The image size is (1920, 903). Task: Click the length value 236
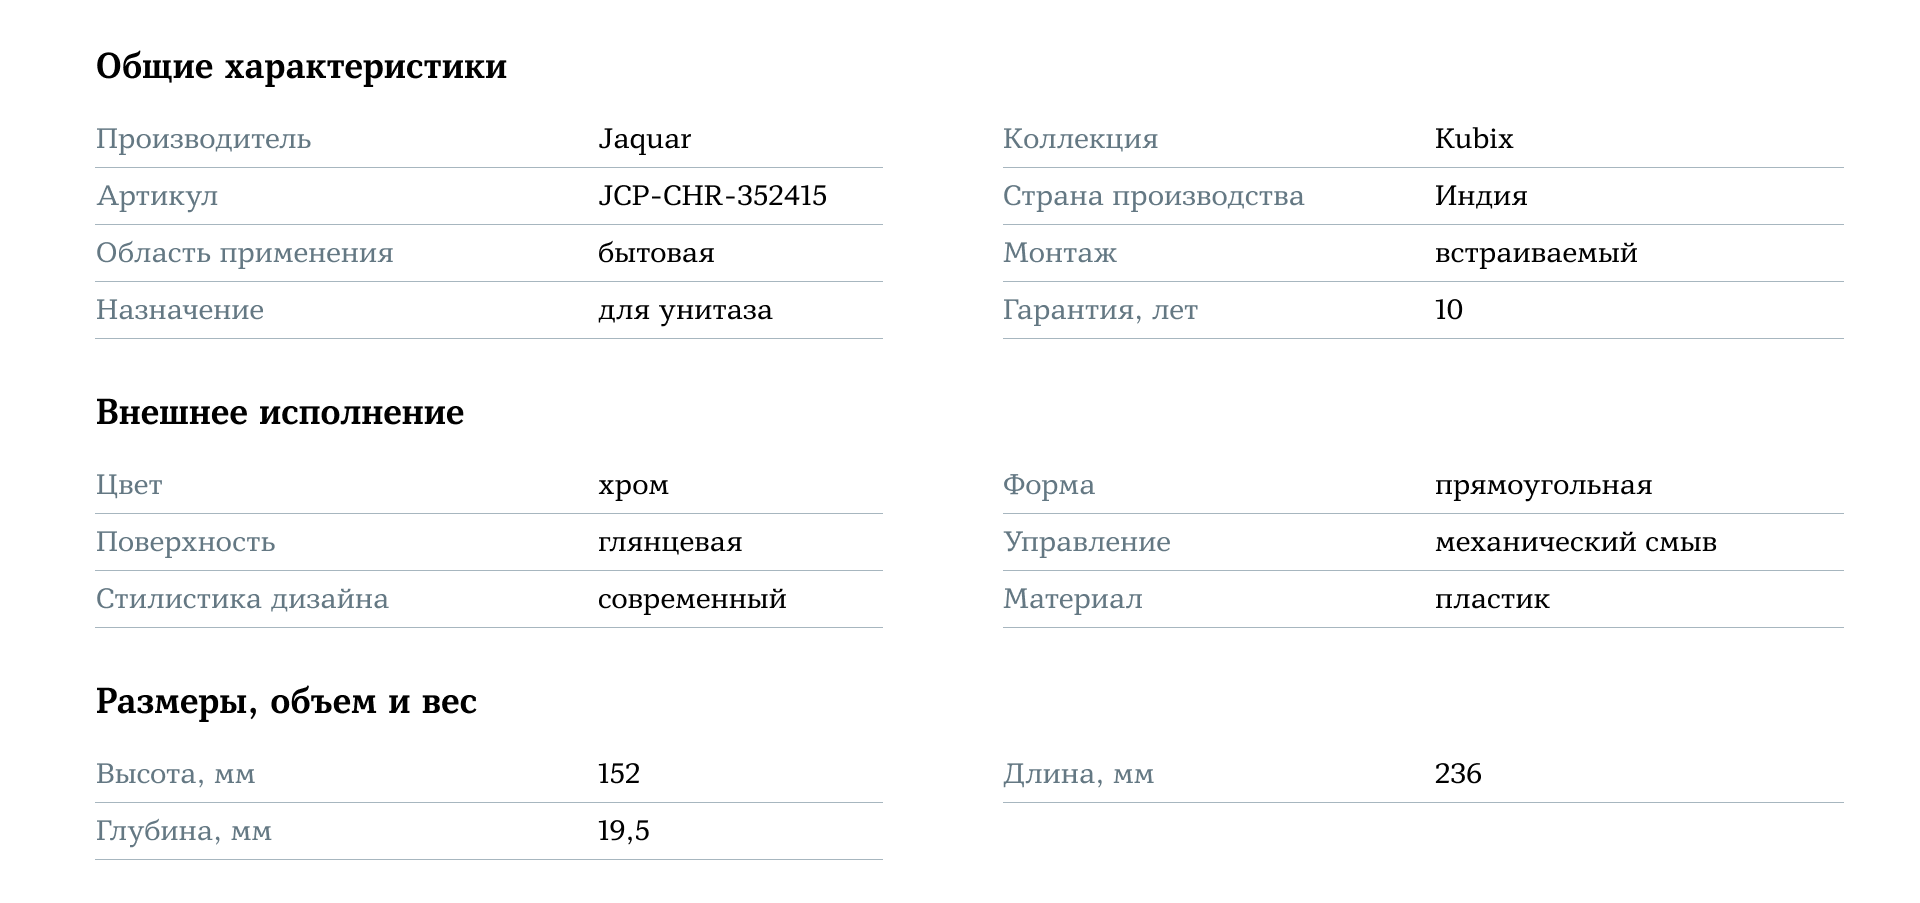[x=1458, y=774]
